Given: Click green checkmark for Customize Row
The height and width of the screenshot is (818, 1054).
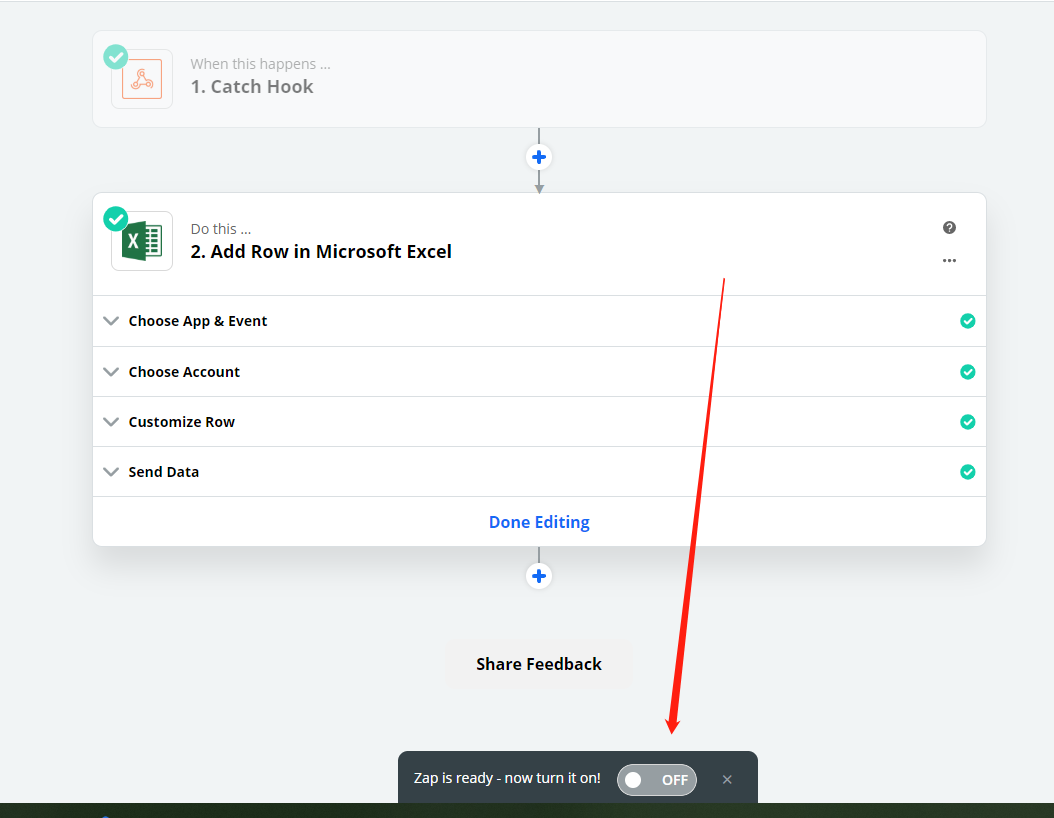Looking at the screenshot, I should click(967, 422).
